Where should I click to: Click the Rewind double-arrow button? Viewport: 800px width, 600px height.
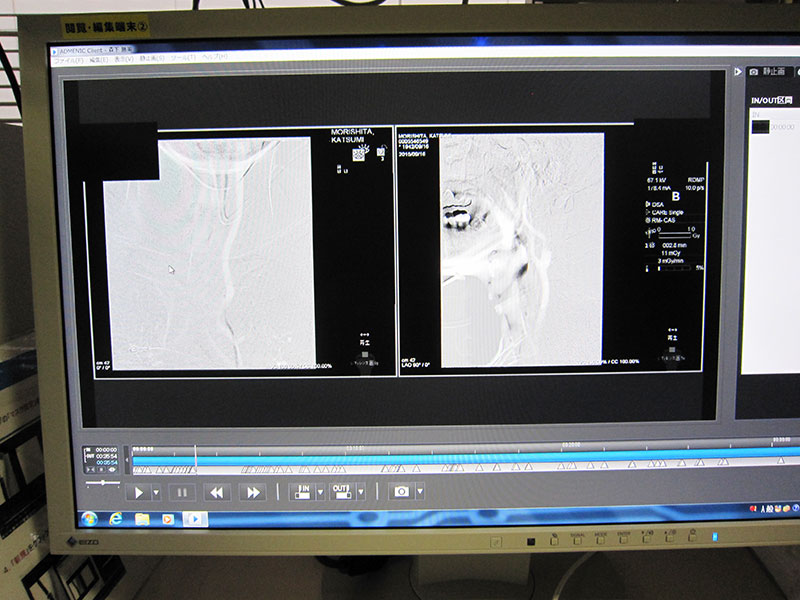tap(217, 491)
